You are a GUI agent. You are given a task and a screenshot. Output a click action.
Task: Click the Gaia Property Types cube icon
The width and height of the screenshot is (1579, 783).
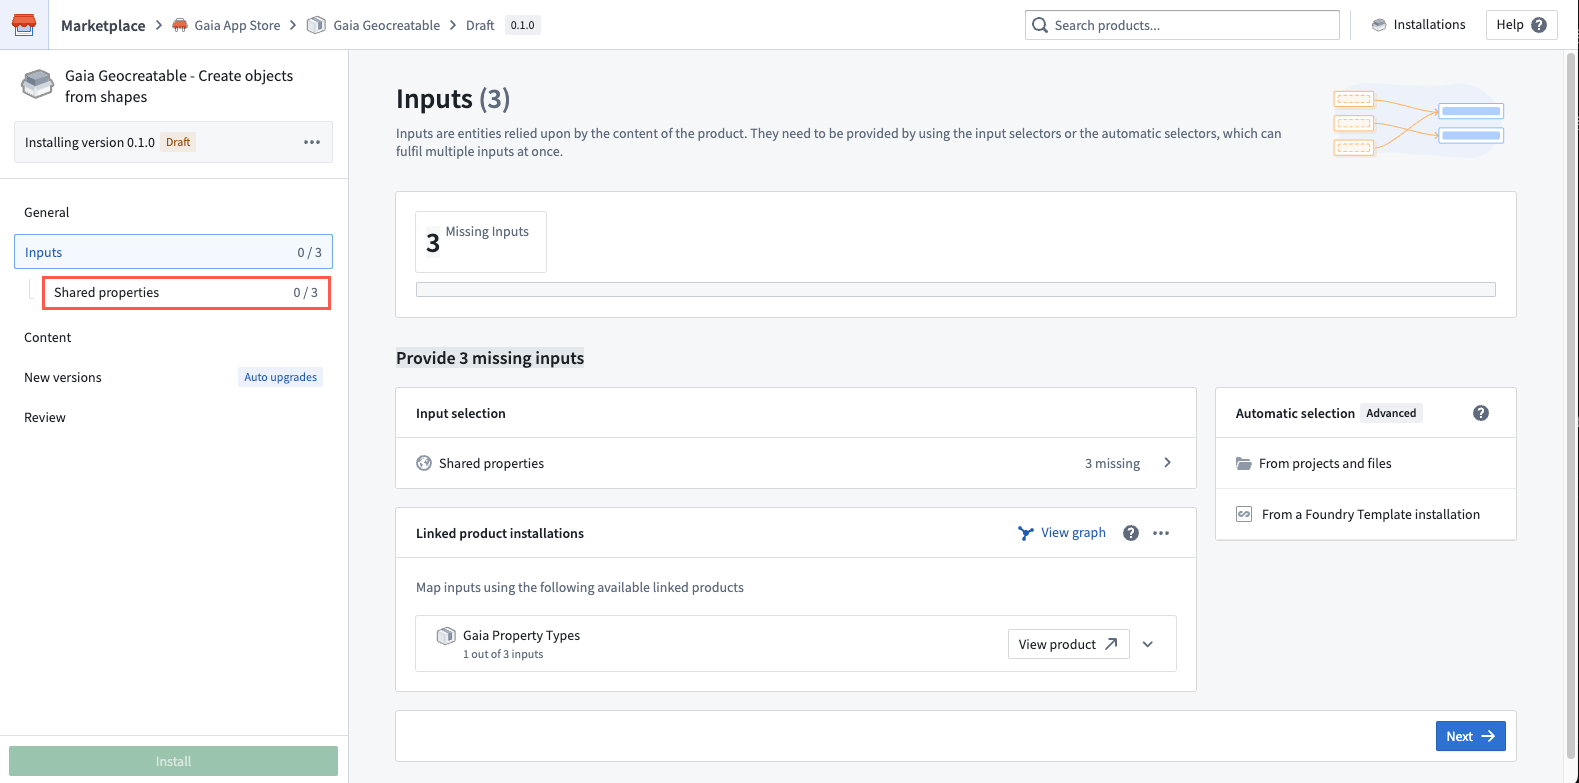coord(446,636)
